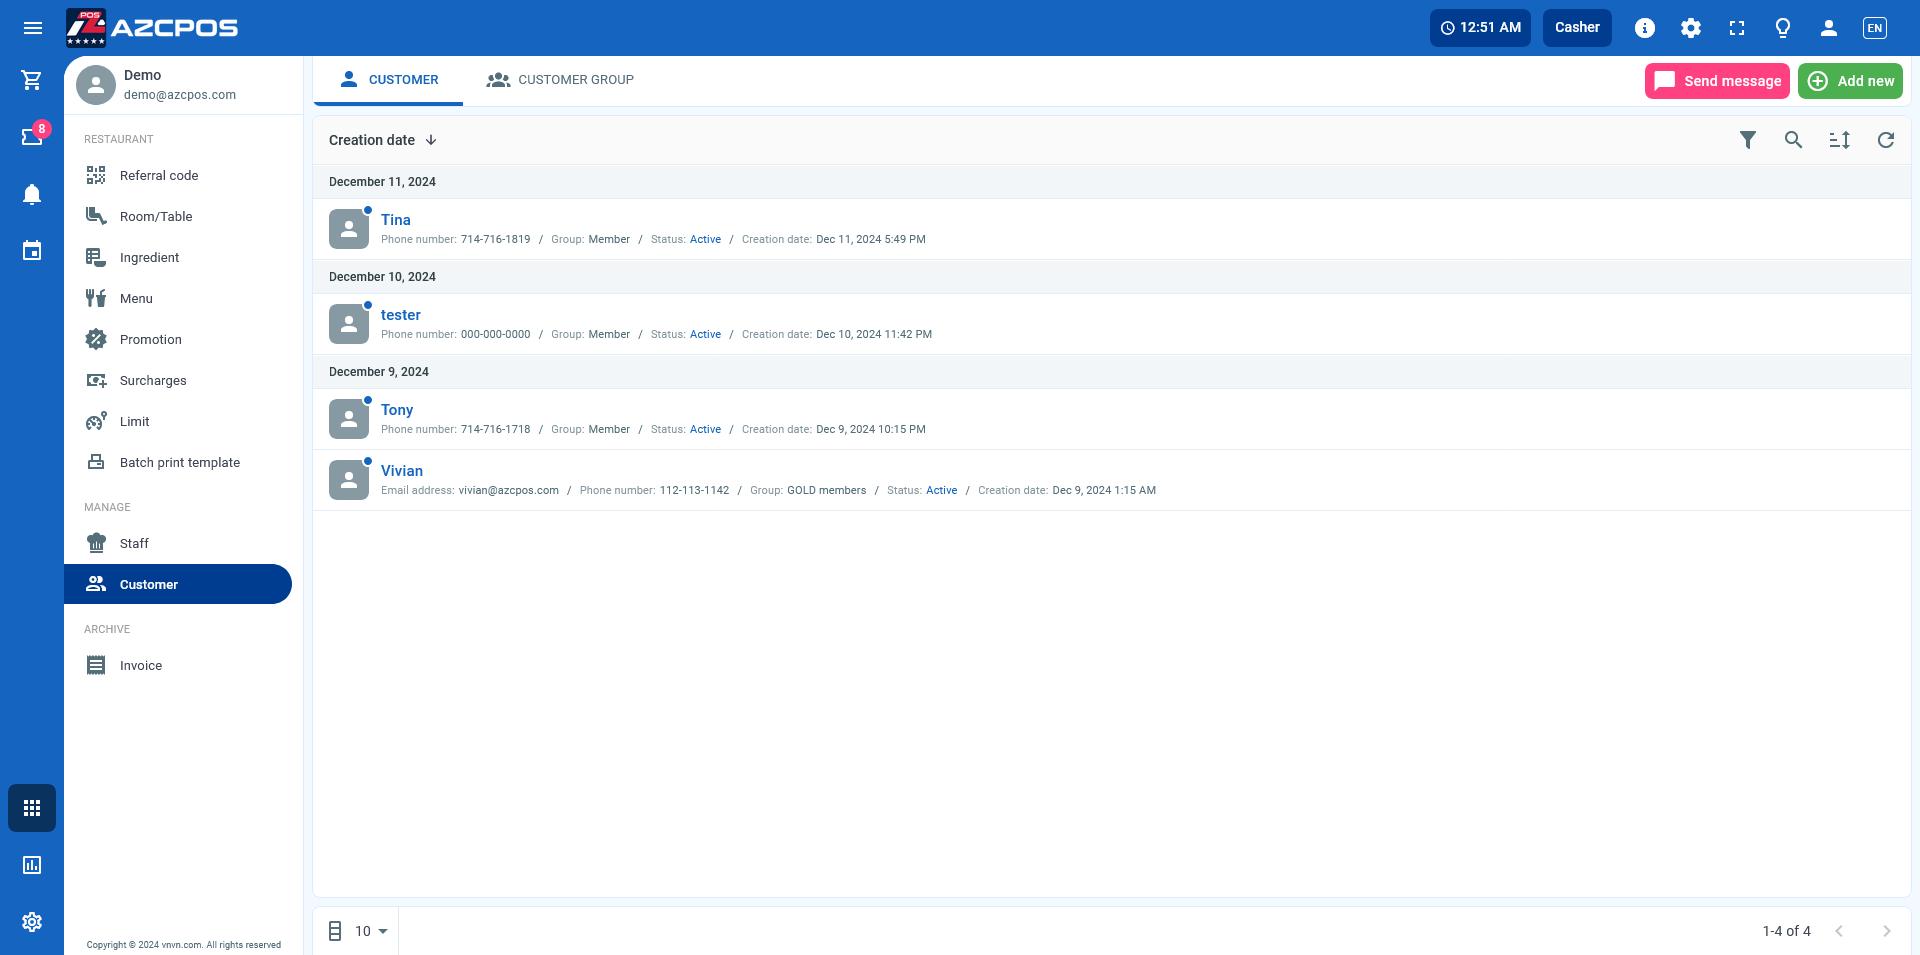Viewport: 1920px width, 955px height.
Task: Open Ingredient in sidebar
Action: tap(178, 257)
